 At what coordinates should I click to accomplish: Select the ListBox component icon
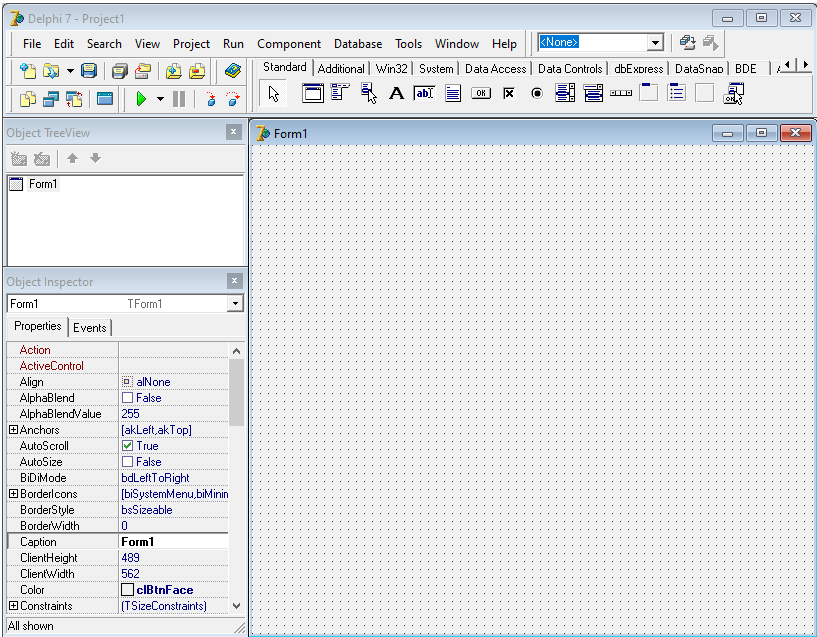click(565, 93)
